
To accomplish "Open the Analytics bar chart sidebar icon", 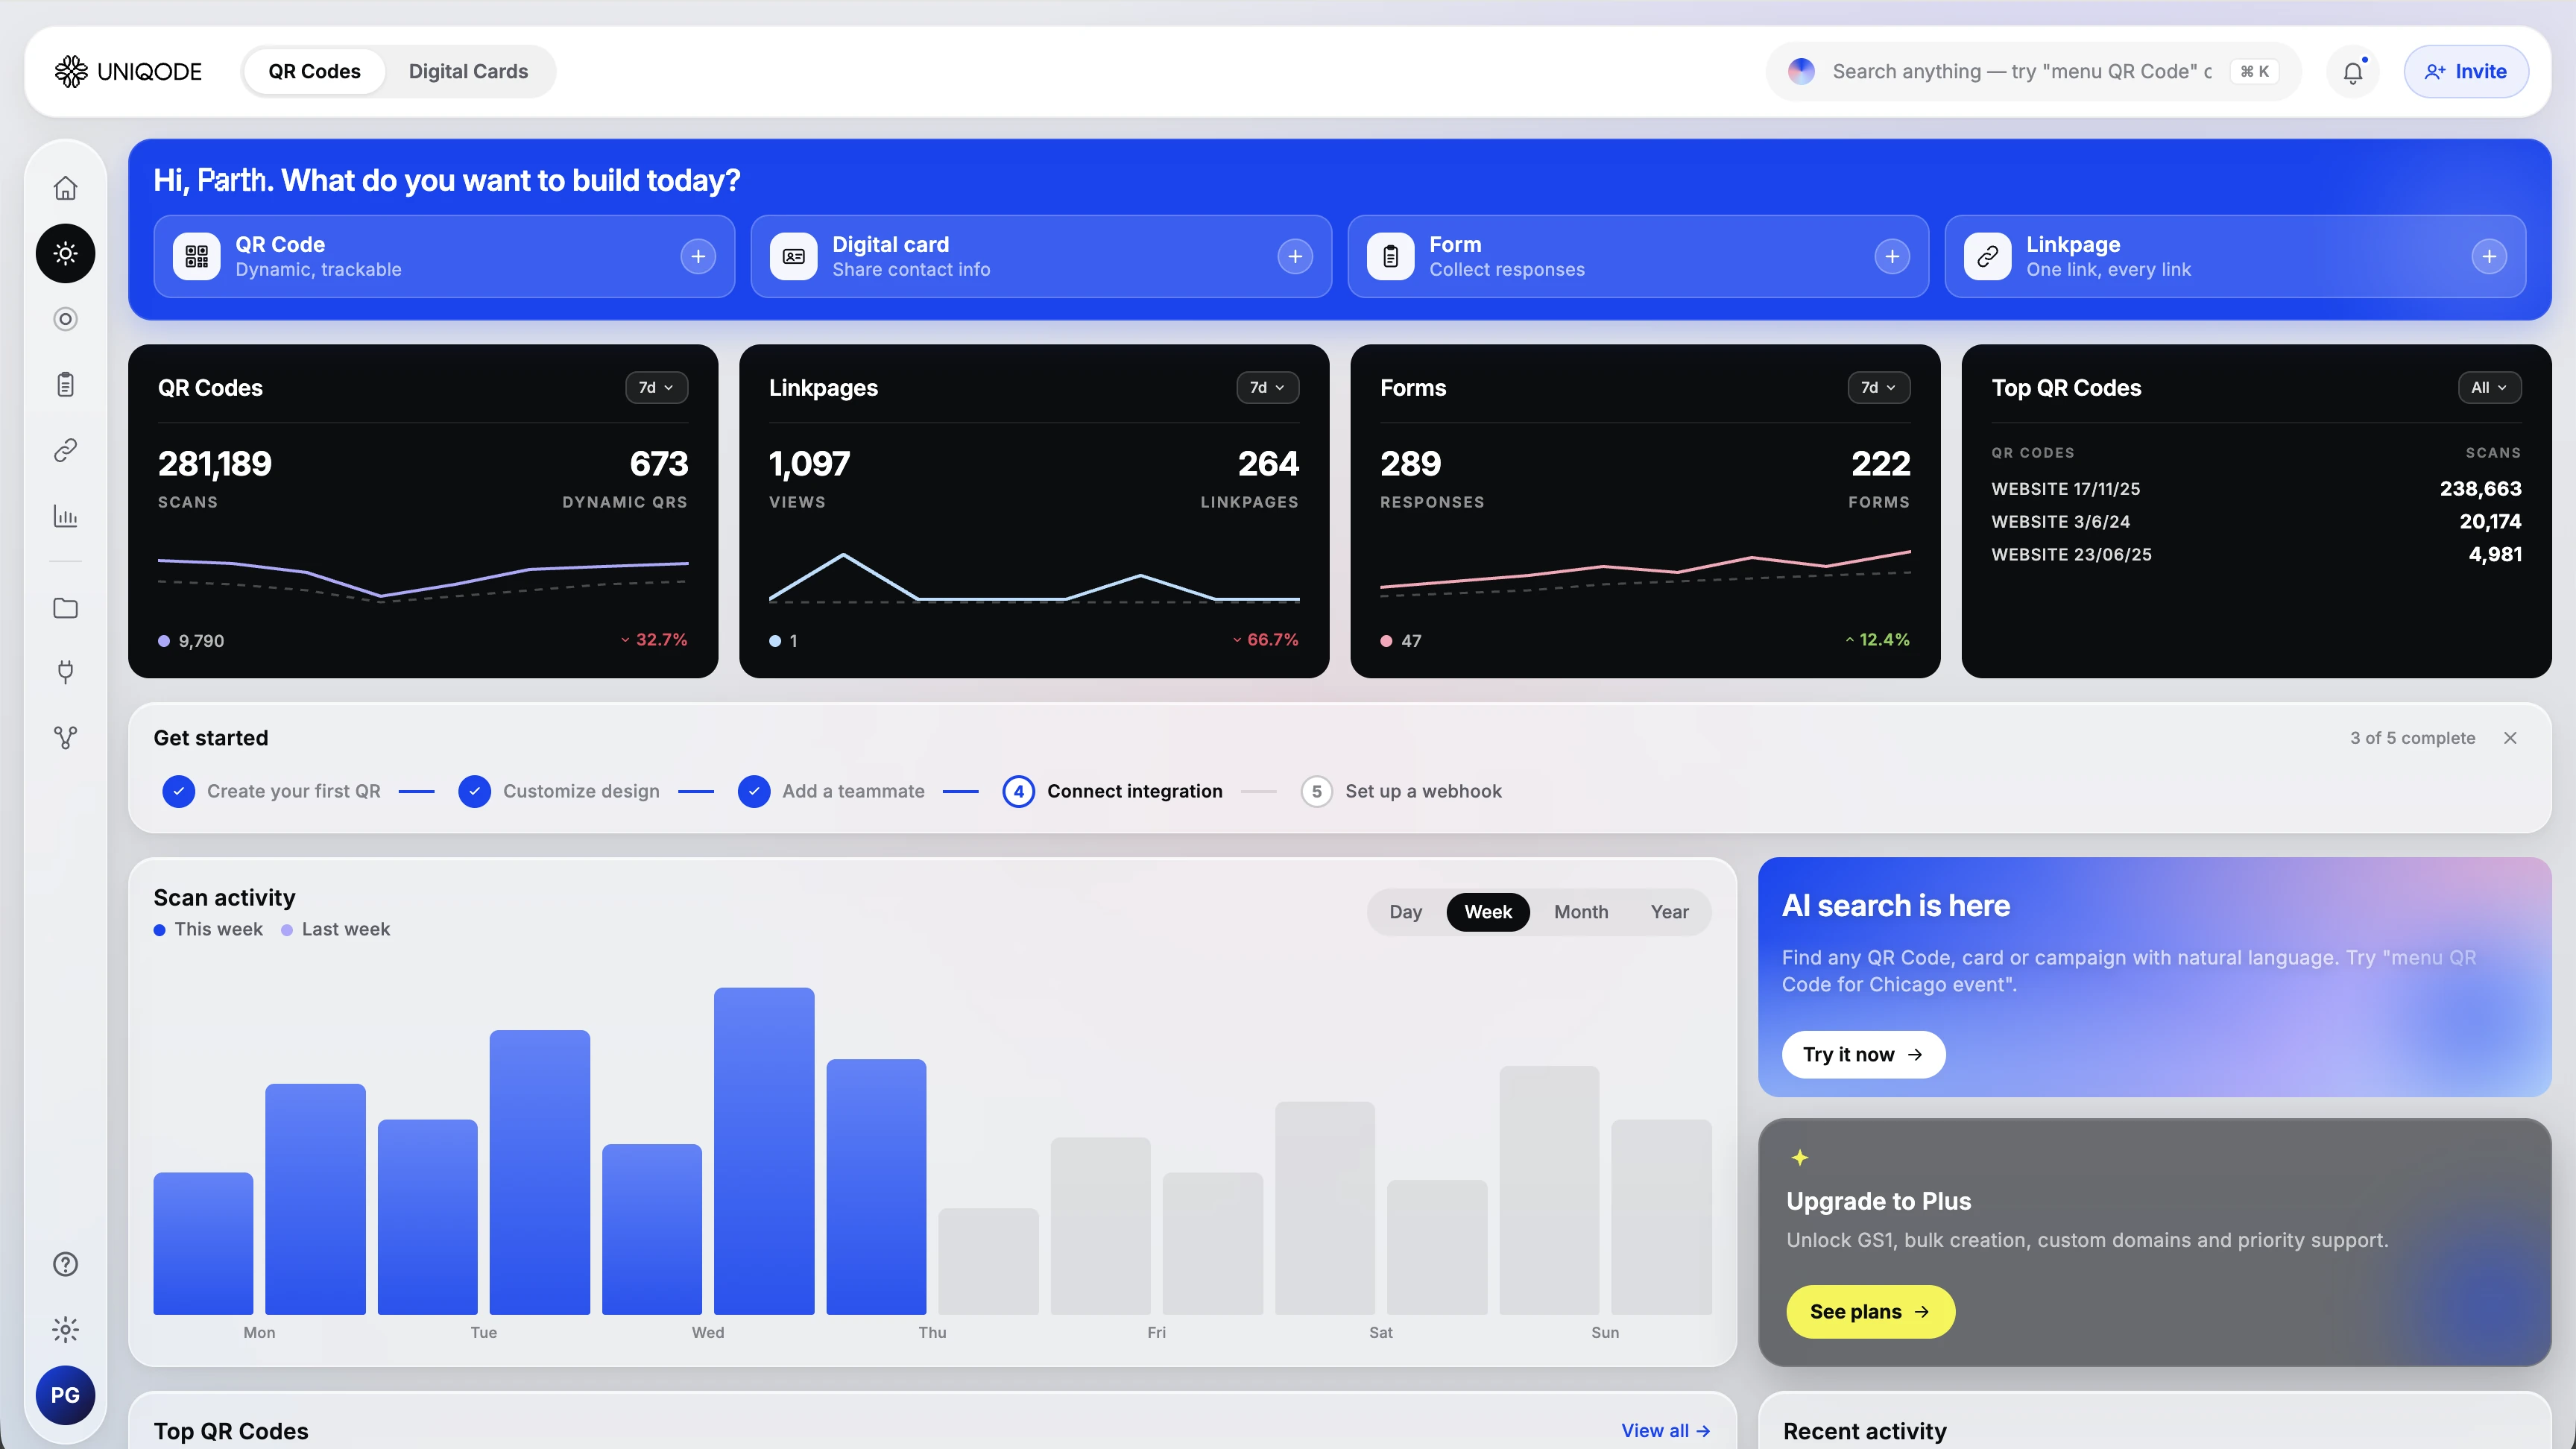I will tap(65, 516).
